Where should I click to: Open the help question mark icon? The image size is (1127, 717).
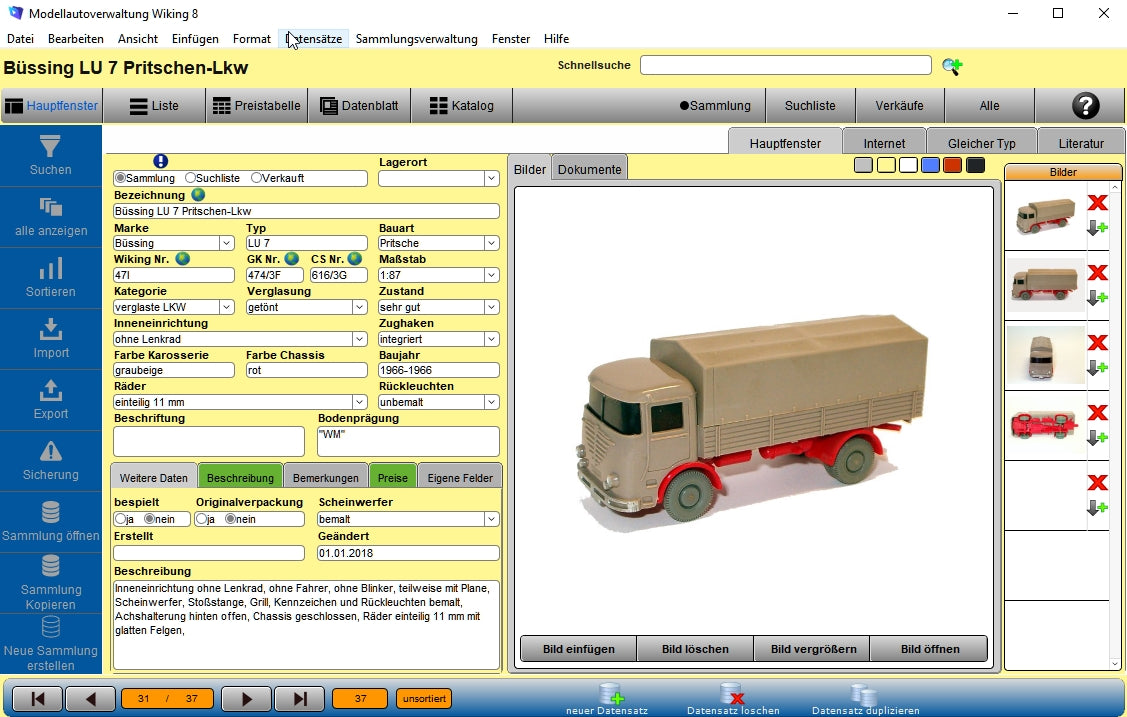click(1084, 106)
